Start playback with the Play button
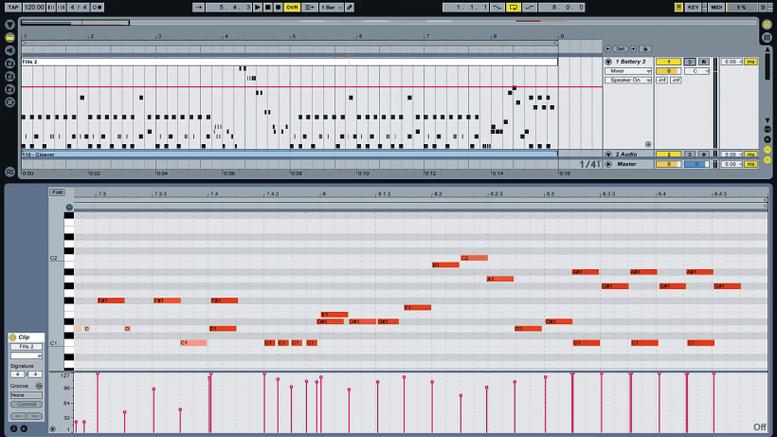 click(257, 7)
